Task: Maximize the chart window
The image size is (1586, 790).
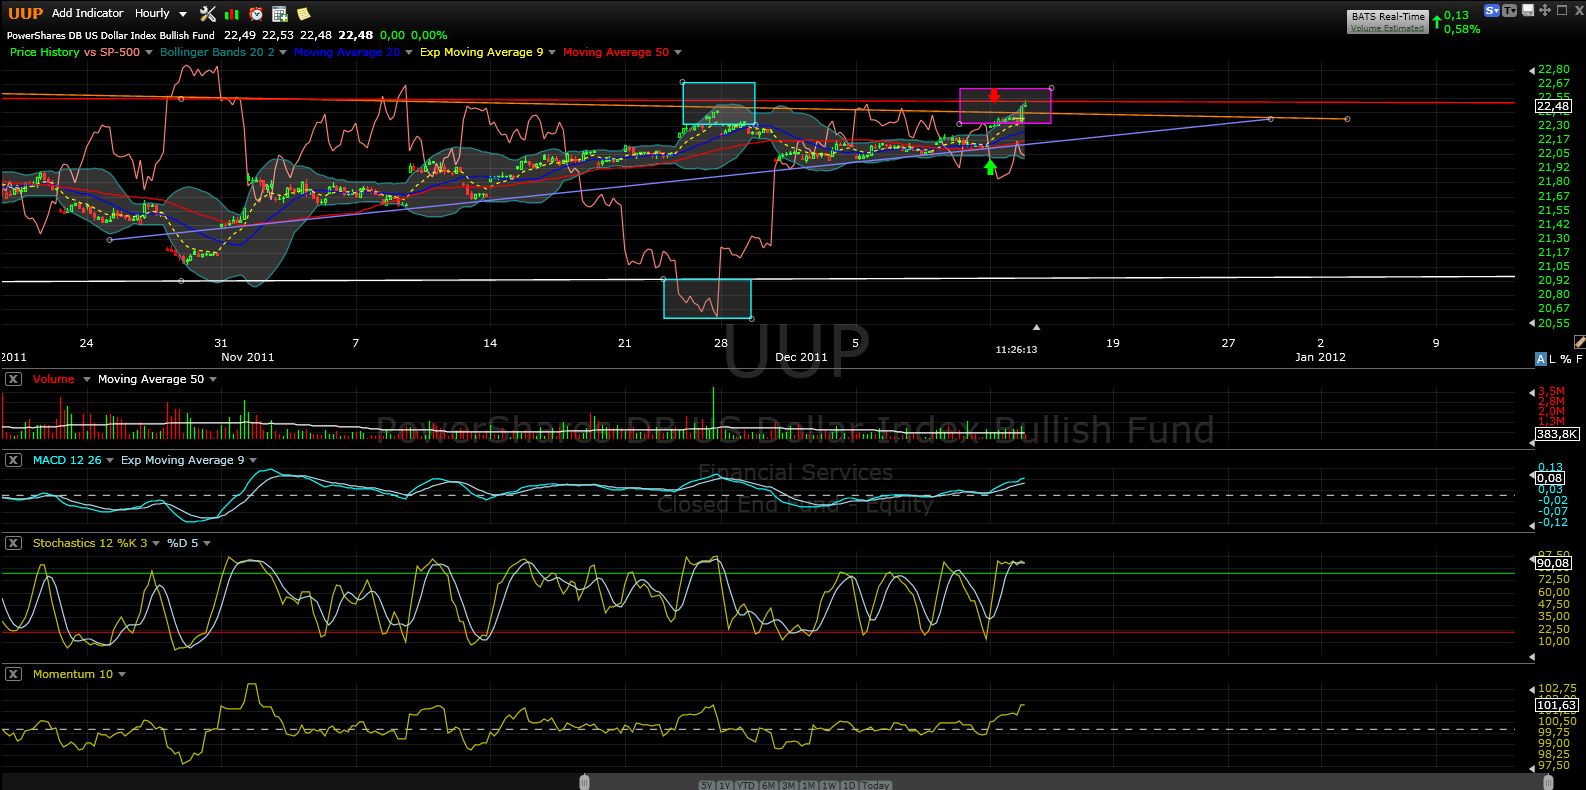Action: click(1562, 11)
